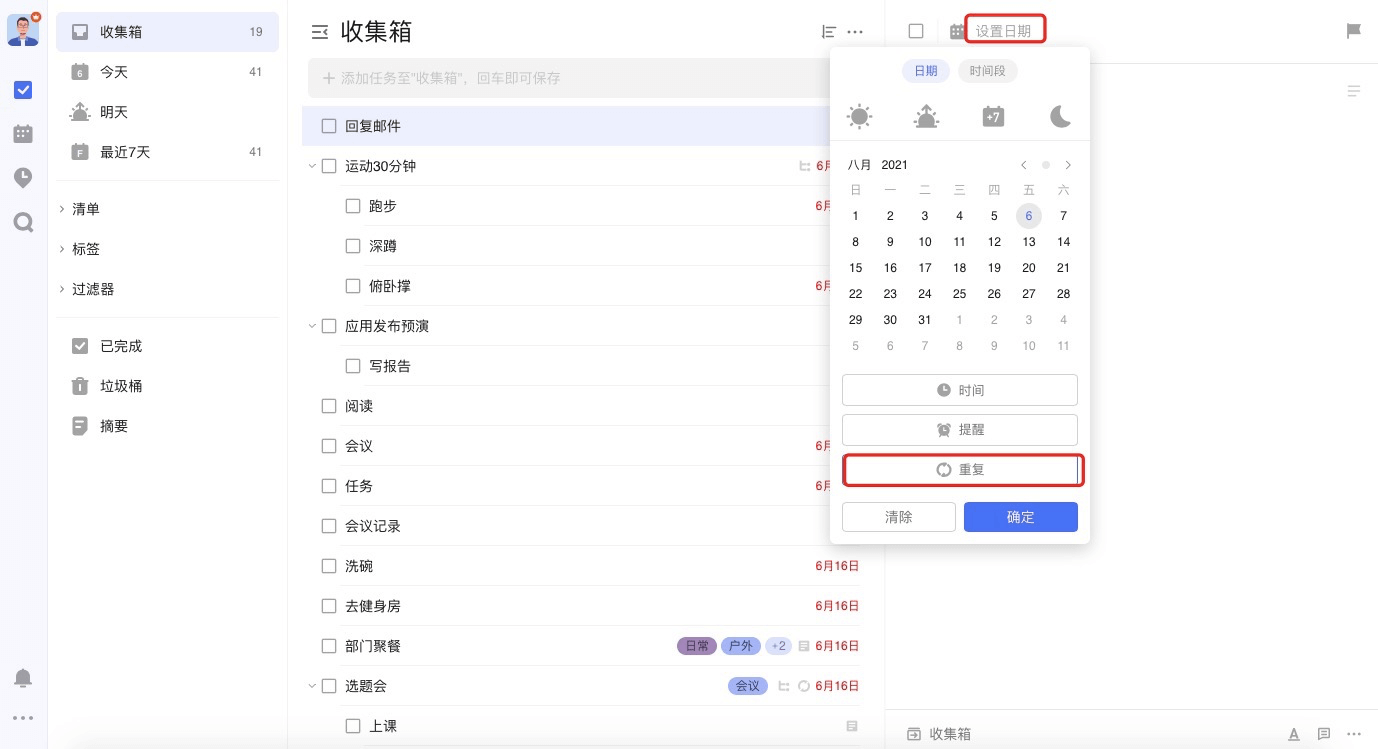Mark the 跑步 subtask as complete
This screenshot has height=749, width=1378.
353,206
